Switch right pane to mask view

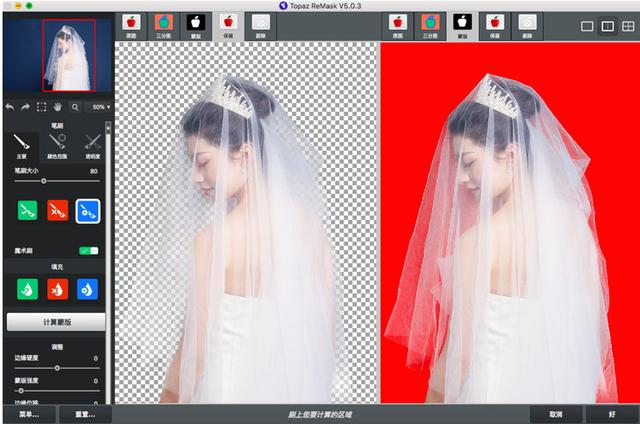pyautogui.click(x=462, y=26)
